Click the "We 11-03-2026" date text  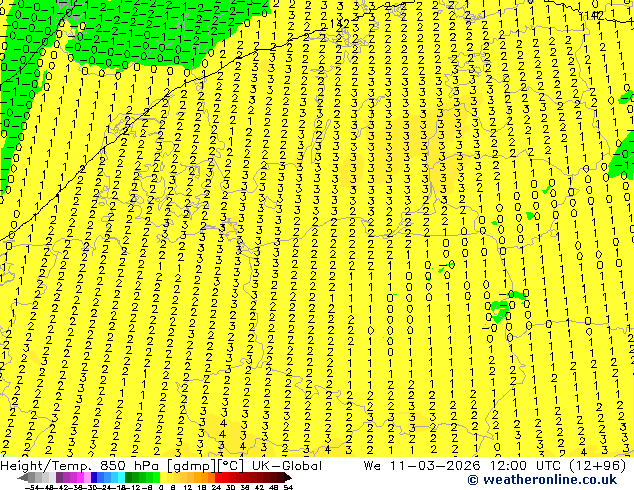(x=423, y=466)
